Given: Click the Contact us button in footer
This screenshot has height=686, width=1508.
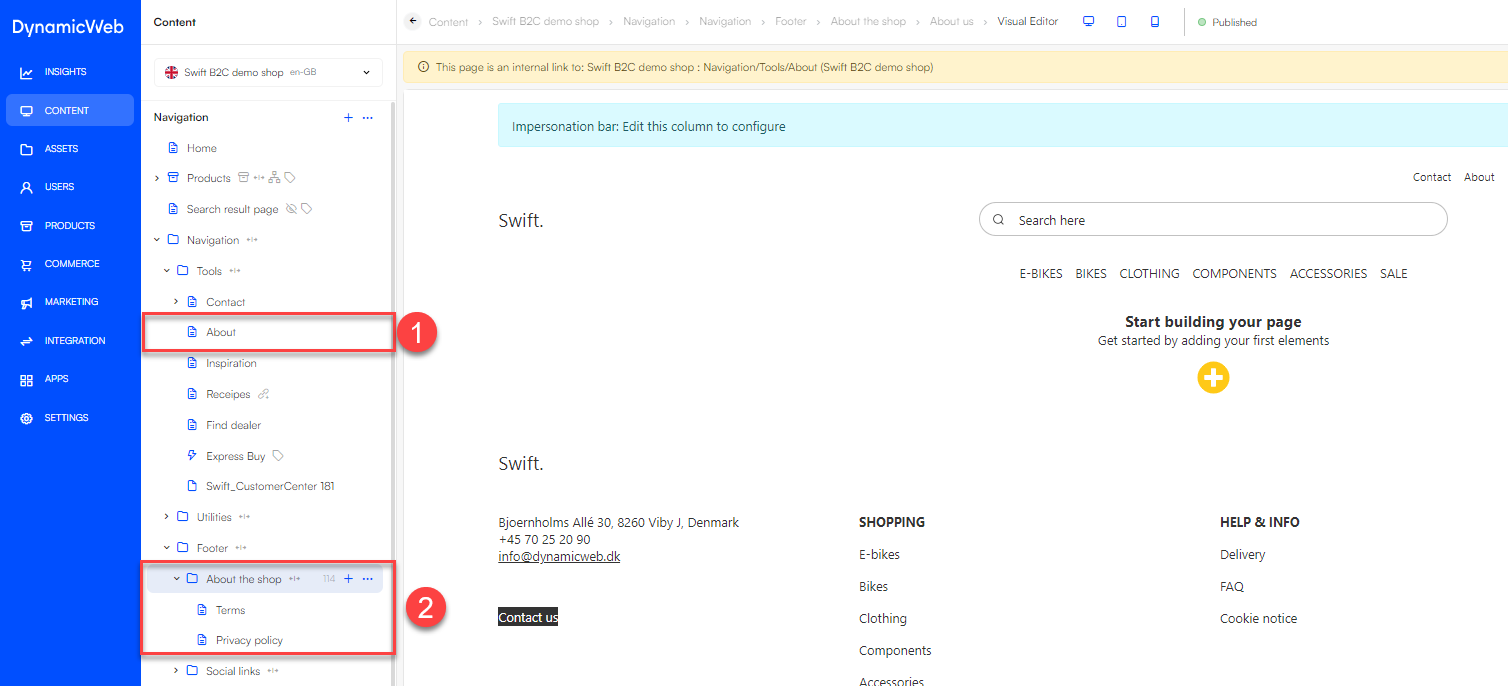Looking at the screenshot, I should [x=528, y=618].
